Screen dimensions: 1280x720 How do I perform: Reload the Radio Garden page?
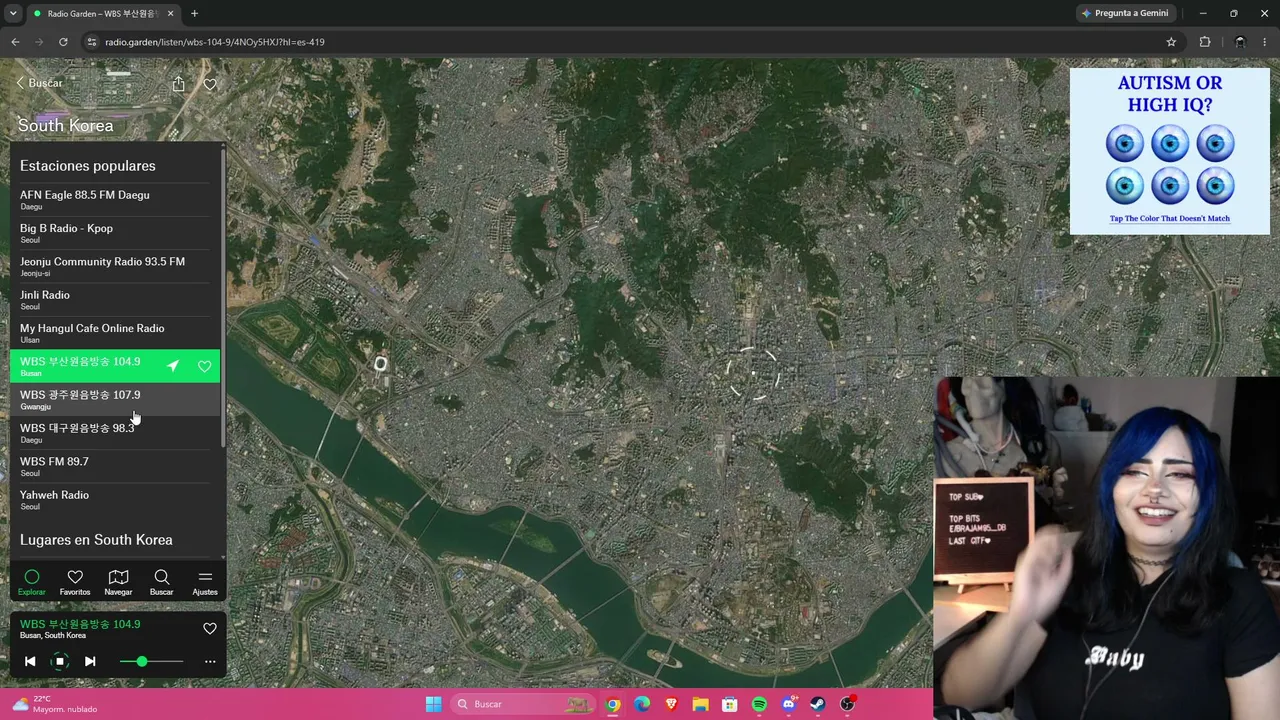pyautogui.click(x=63, y=42)
